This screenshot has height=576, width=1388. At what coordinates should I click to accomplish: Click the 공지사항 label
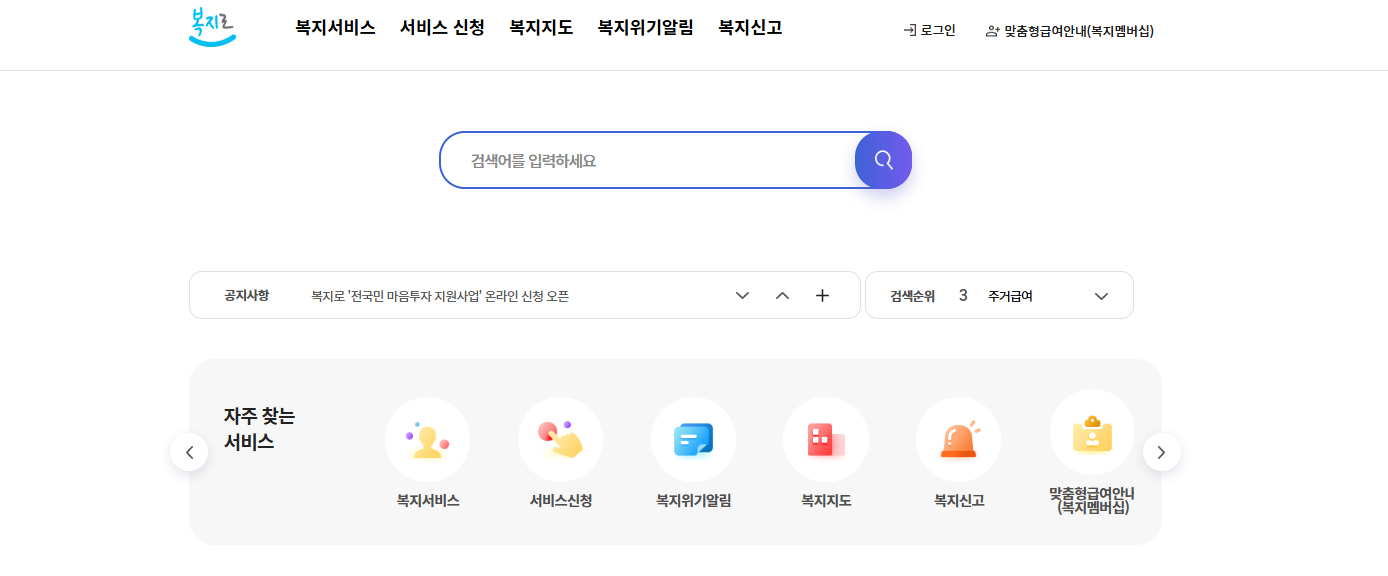tap(247, 296)
